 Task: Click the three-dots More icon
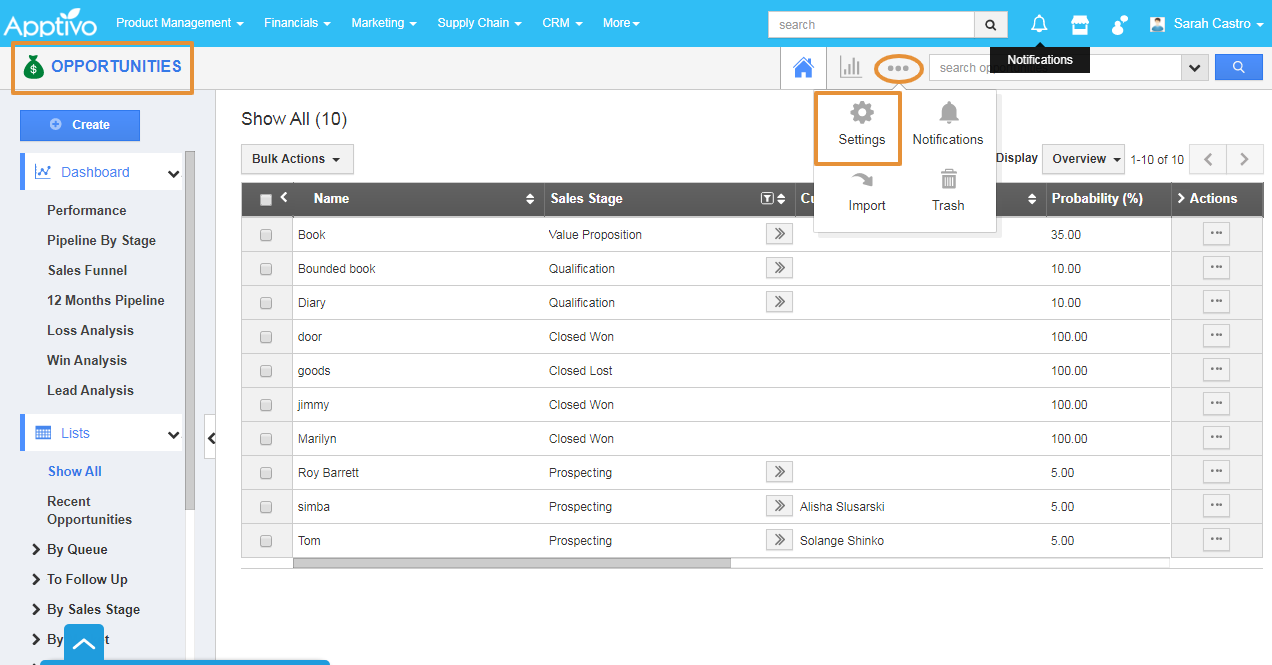click(x=898, y=68)
